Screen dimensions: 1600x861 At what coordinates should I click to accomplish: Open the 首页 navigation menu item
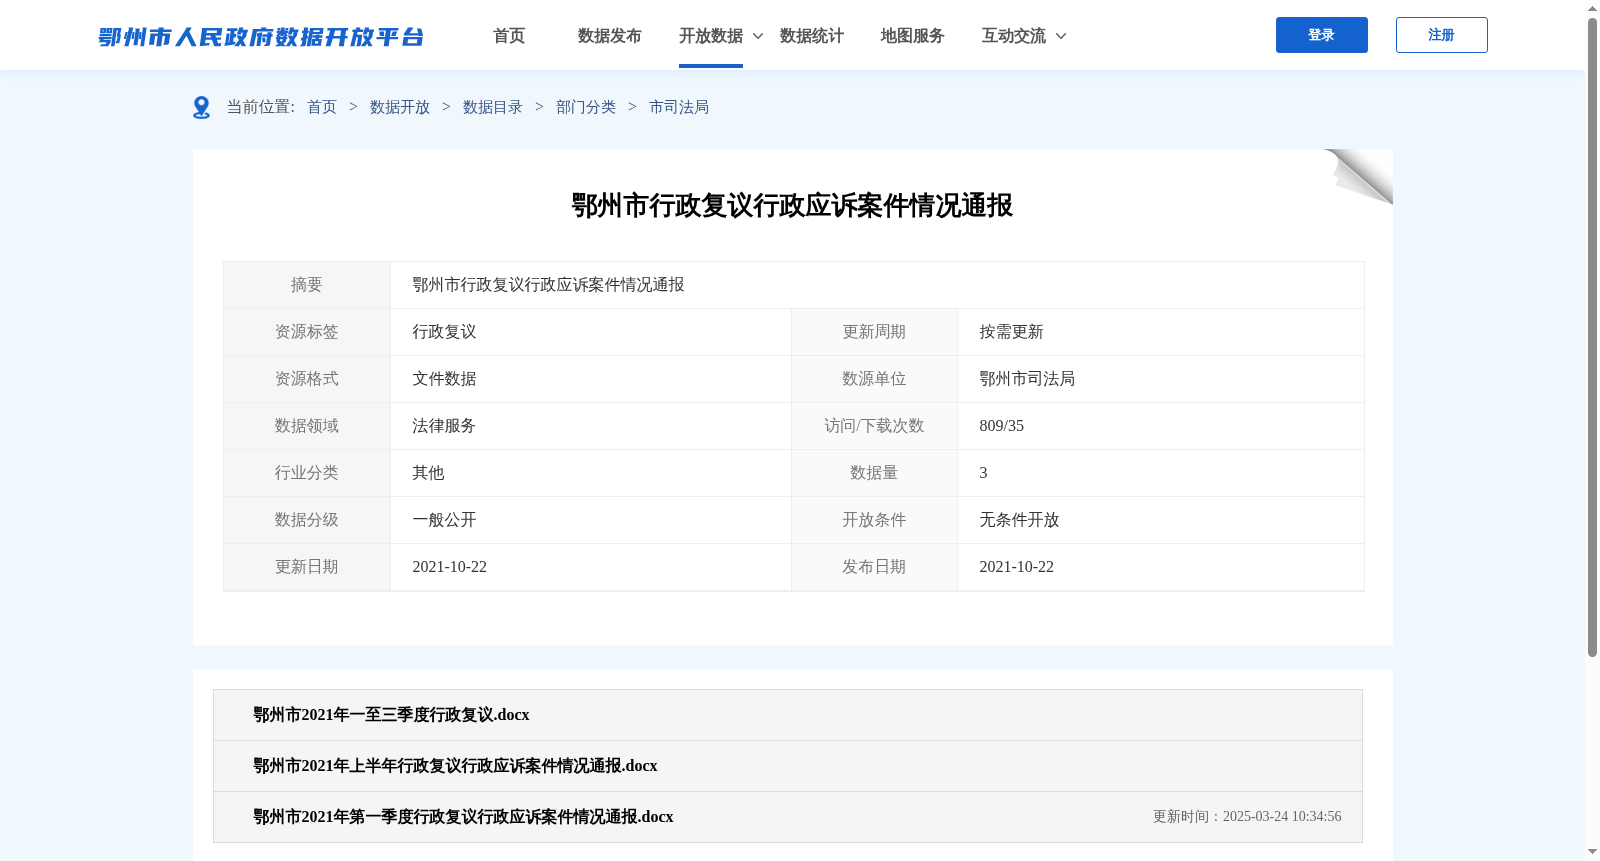coord(509,36)
